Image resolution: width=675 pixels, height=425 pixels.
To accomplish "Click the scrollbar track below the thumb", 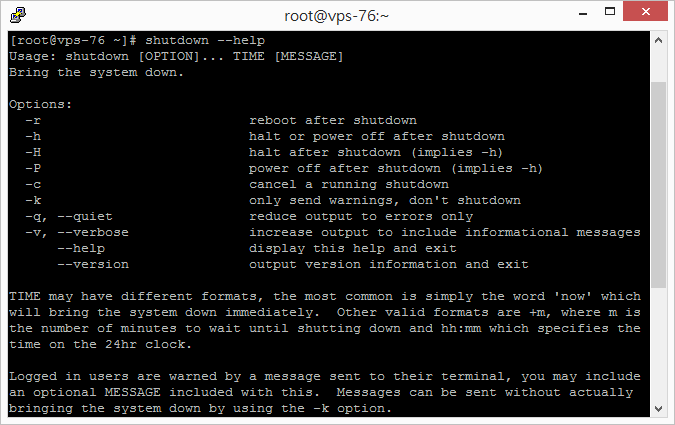I will 658,344.
